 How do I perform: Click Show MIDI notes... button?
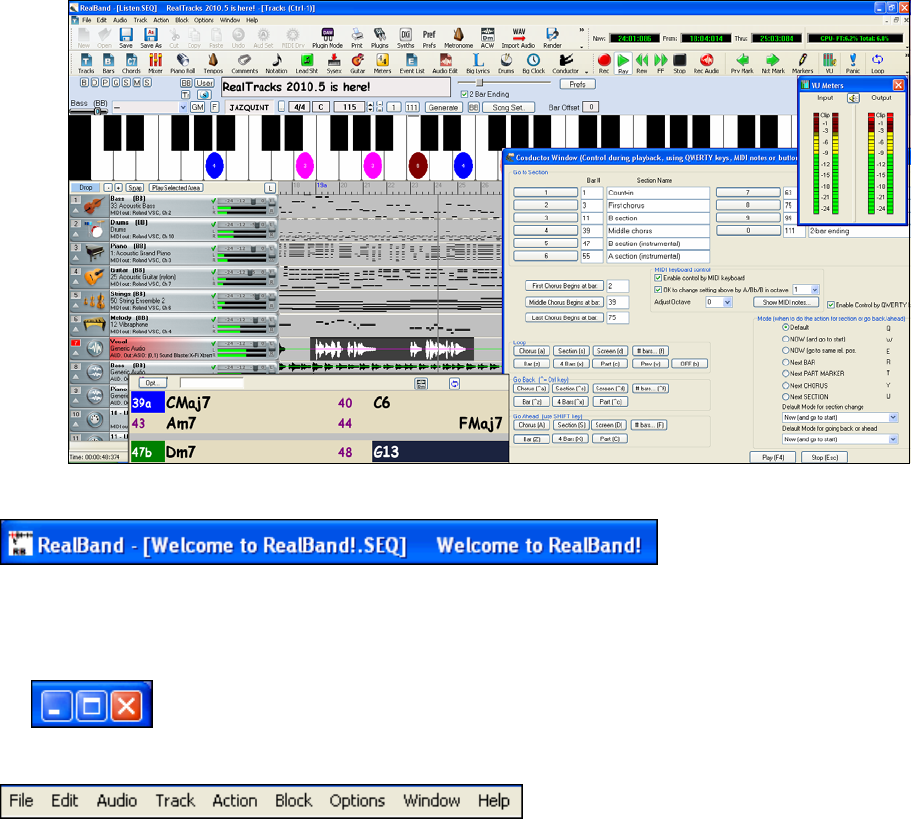(786, 302)
